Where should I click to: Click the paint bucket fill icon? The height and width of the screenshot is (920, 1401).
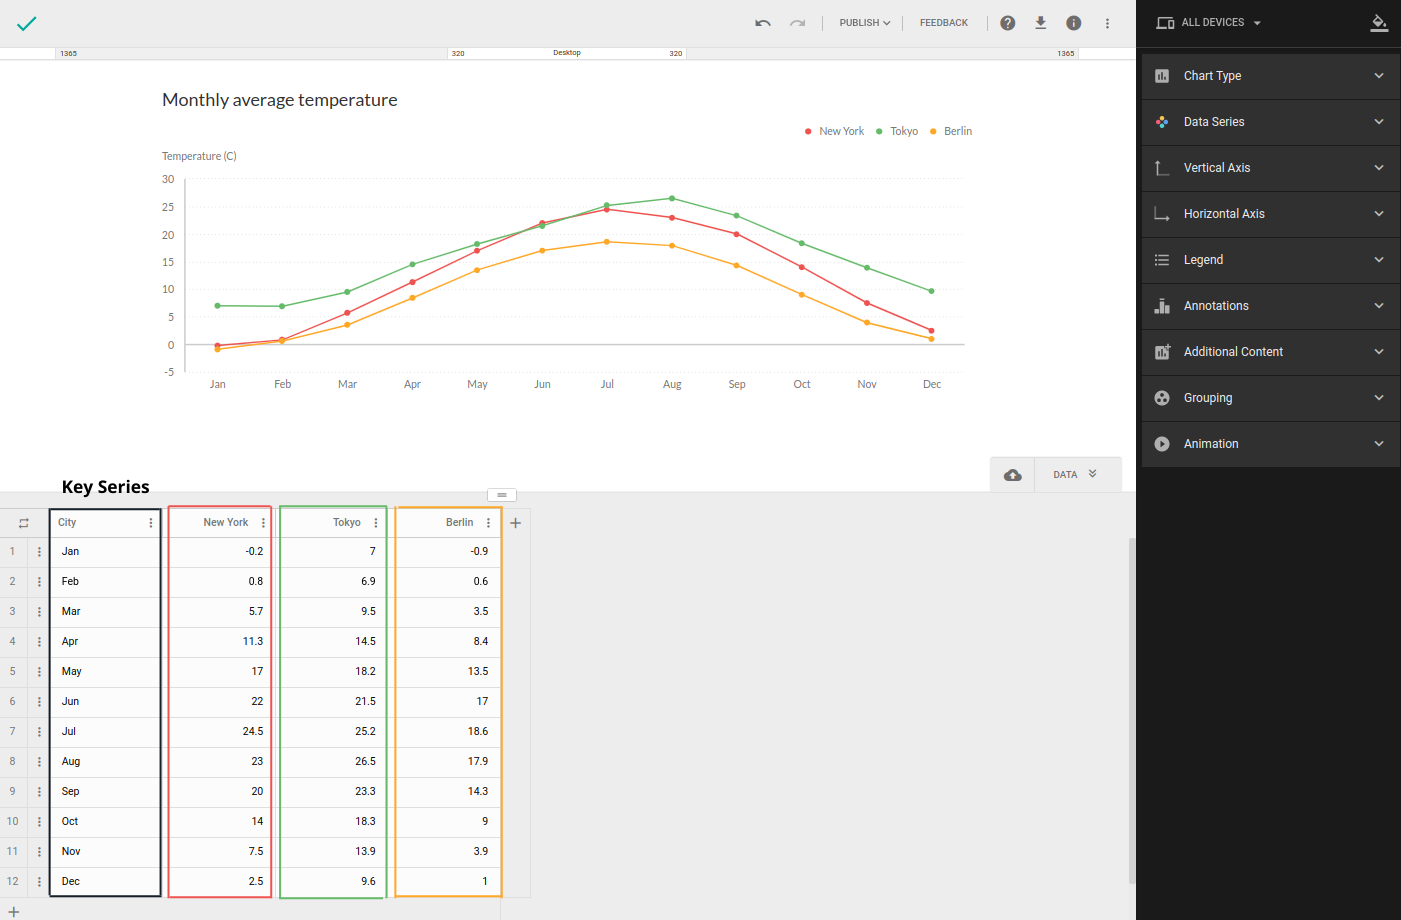point(1379,23)
